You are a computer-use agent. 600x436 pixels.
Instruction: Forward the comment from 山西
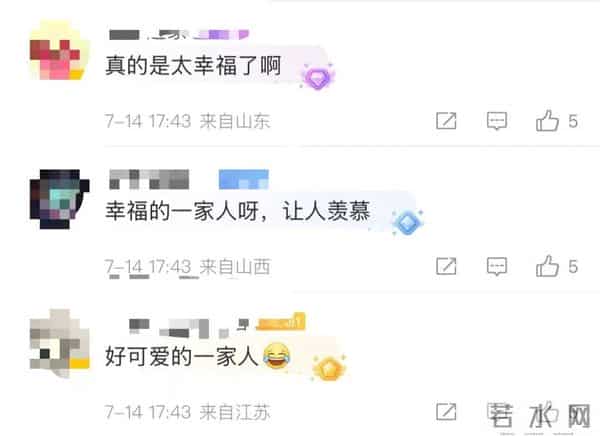[446, 266]
